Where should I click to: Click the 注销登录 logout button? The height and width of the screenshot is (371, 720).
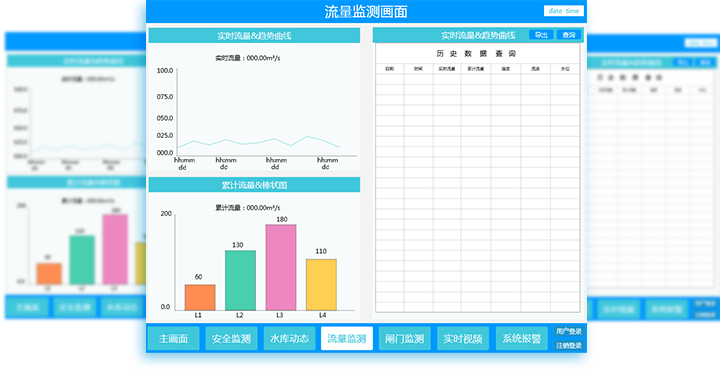(569, 345)
